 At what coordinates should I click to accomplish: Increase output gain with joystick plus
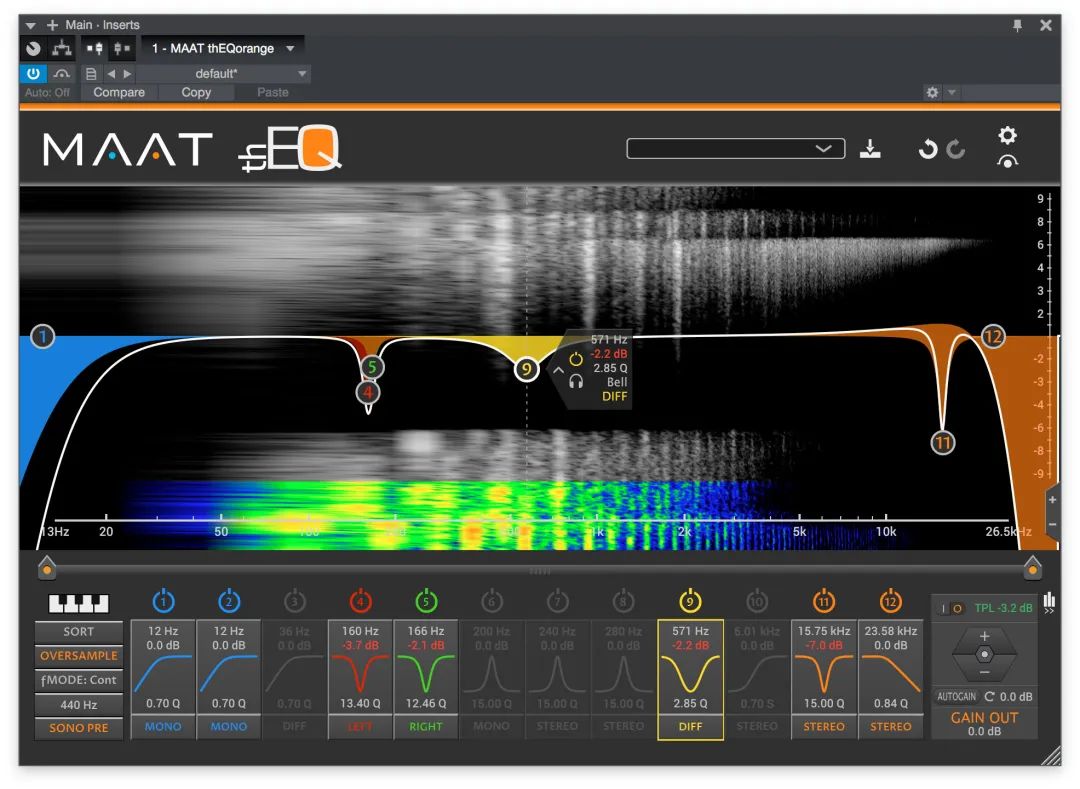pos(984,636)
